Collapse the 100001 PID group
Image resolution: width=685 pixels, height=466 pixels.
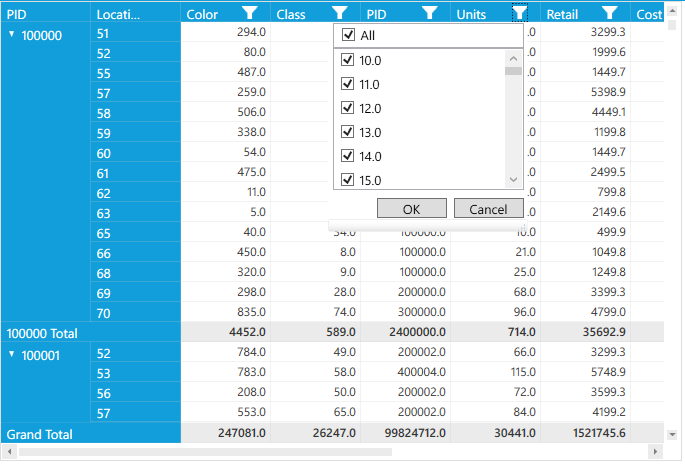tap(12, 354)
